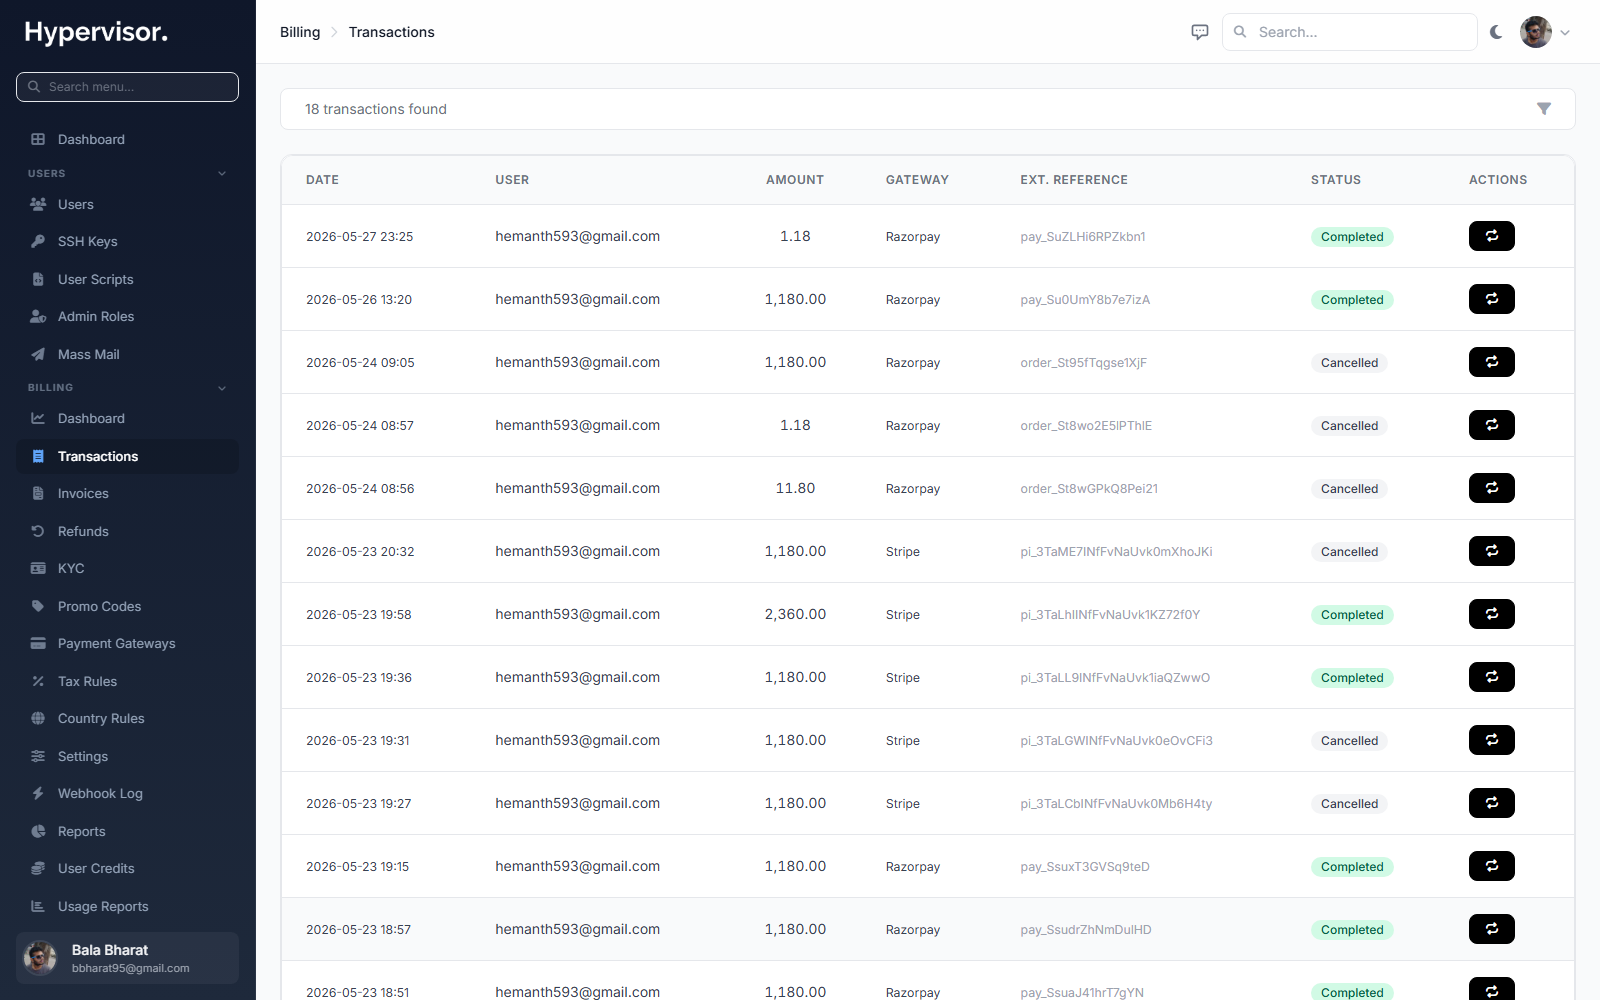Image resolution: width=1600 pixels, height=1000 pixels.
Task: Click refresh action for 2026-05-23 19:31 transaction
Action: click(x=1491, y=740)
